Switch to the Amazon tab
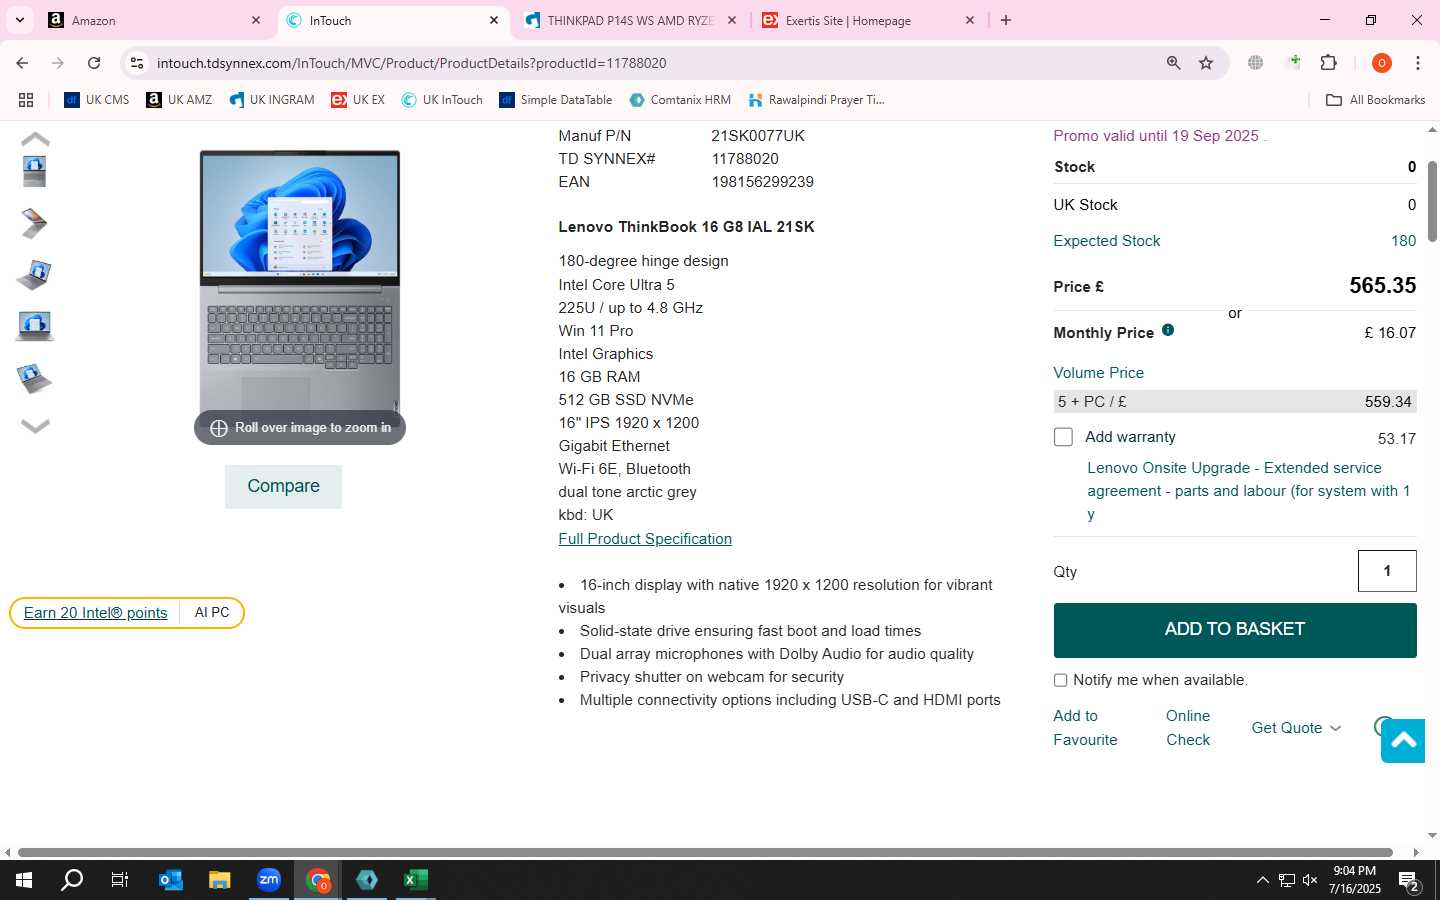 tap(155, 20)
